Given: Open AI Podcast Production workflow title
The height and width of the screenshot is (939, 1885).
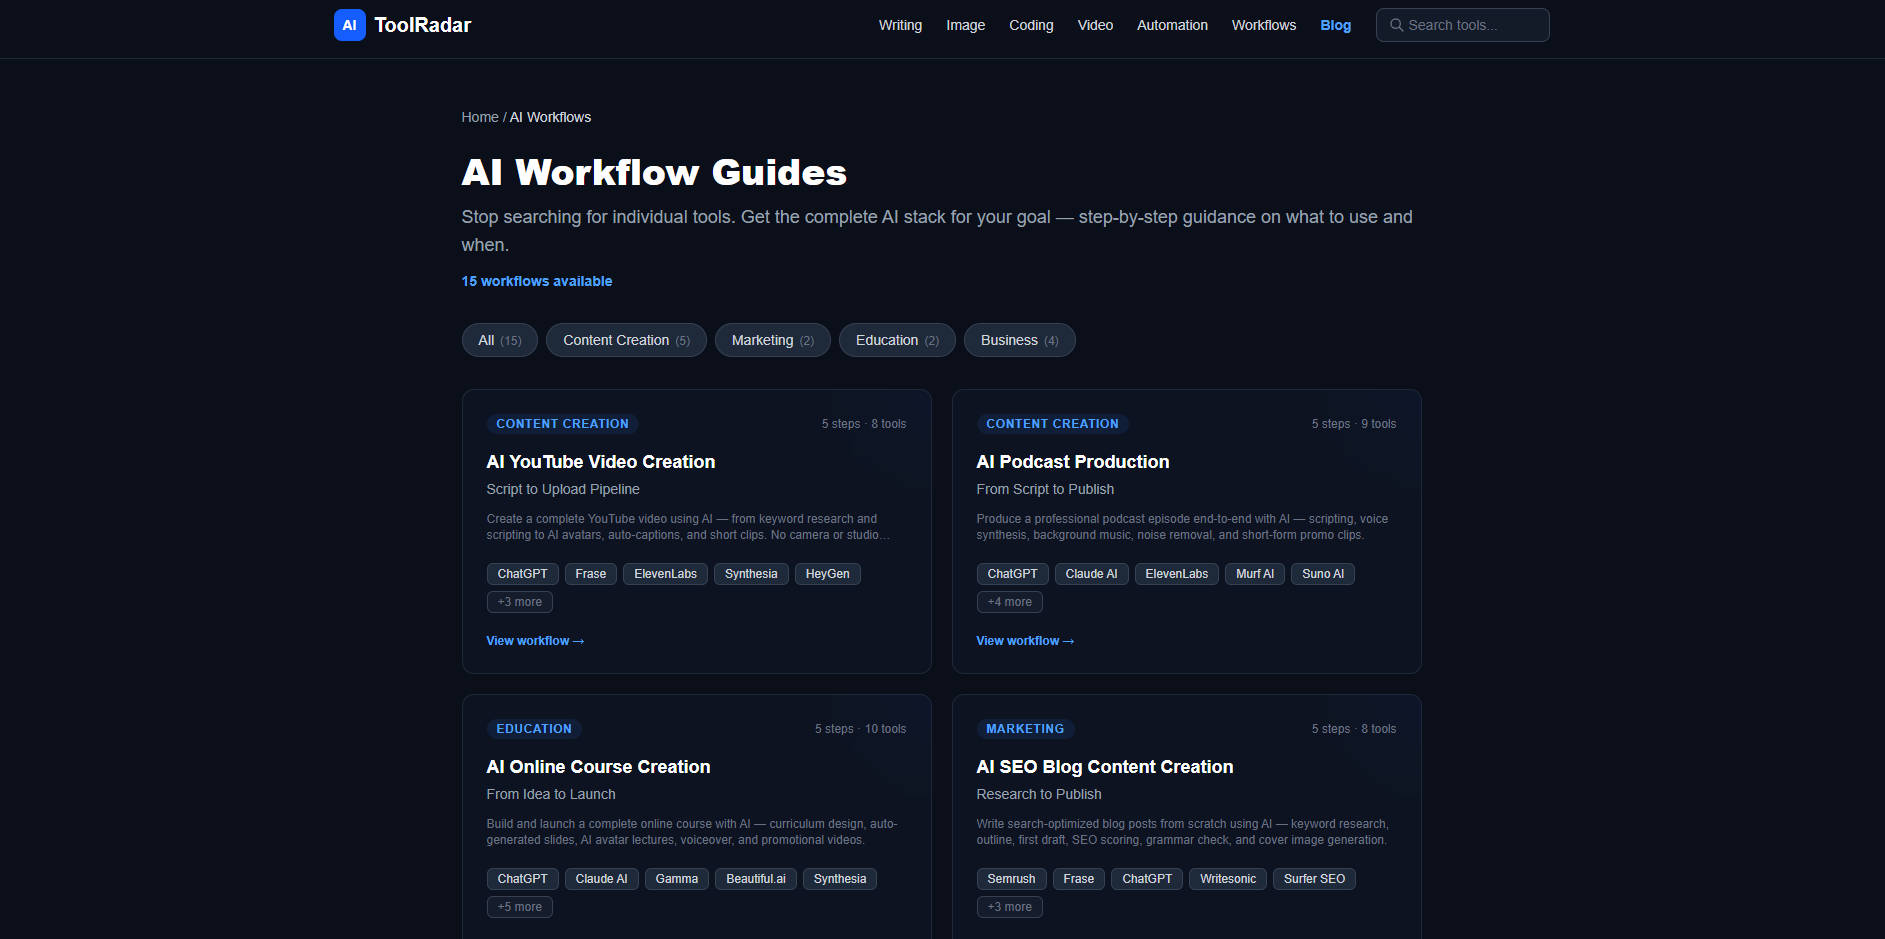Looking at the screenshot, I should tap(1072, 462).
